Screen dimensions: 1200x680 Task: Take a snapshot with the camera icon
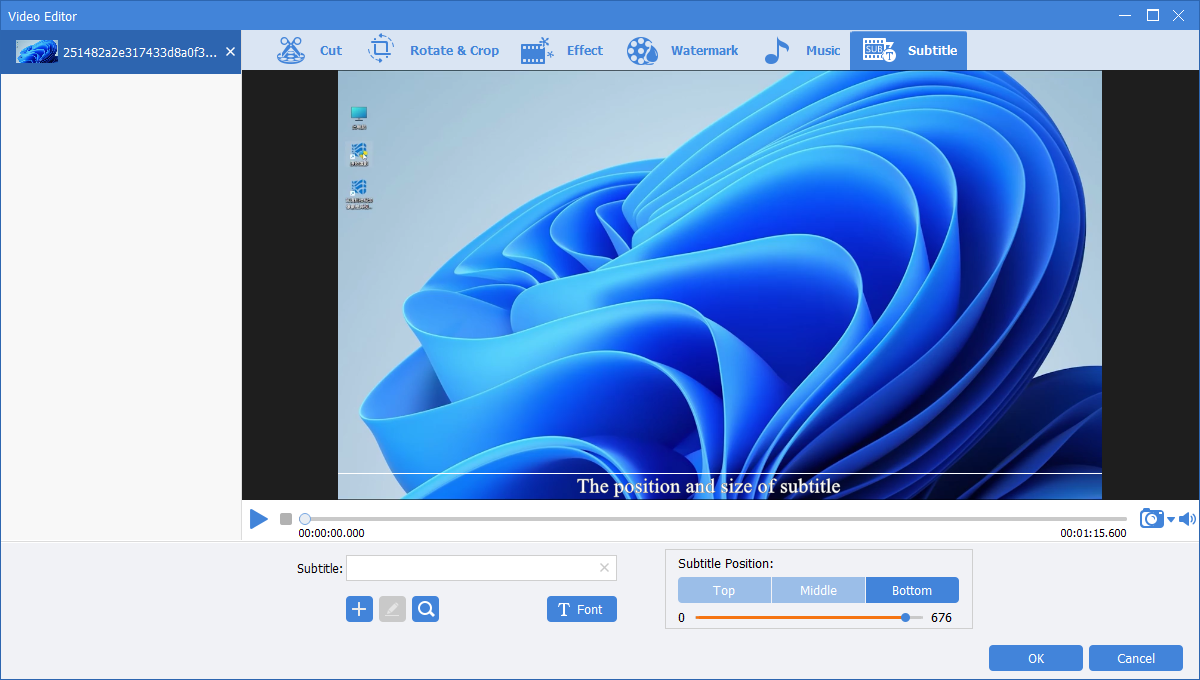click(1152, 518)
